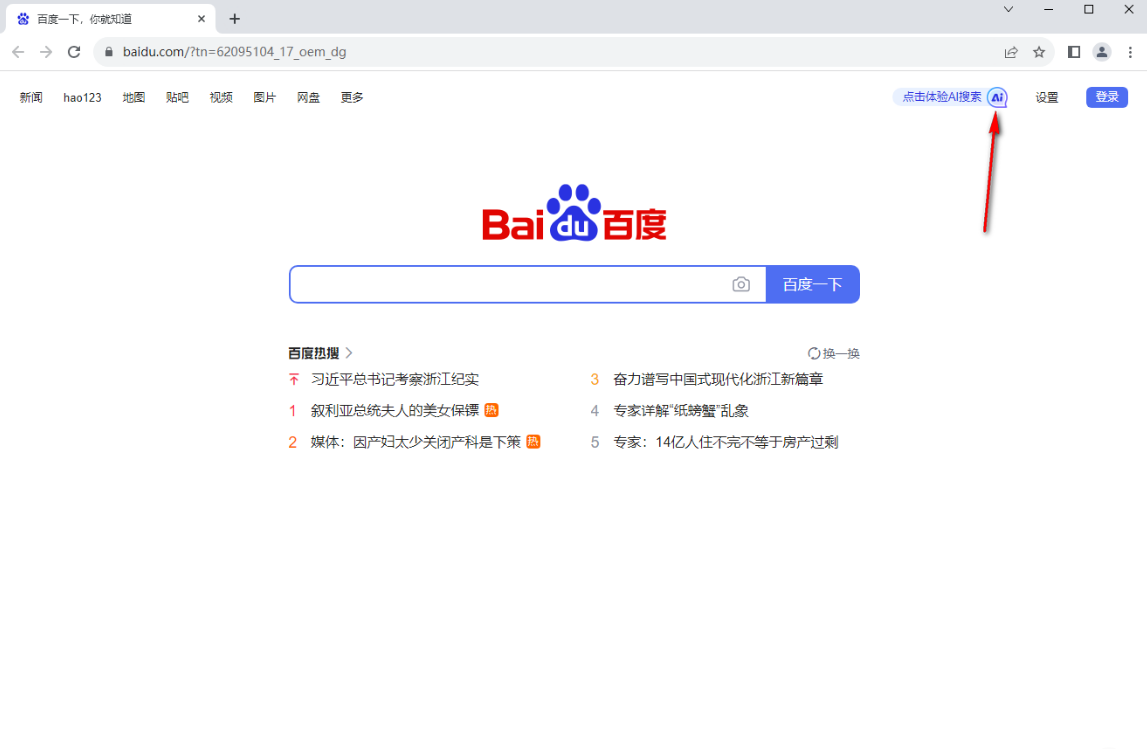Image resolution: width=1147 pixels, height=749 pixels.
Task: Click the browser forward arrow
Action: pos(46,52)
